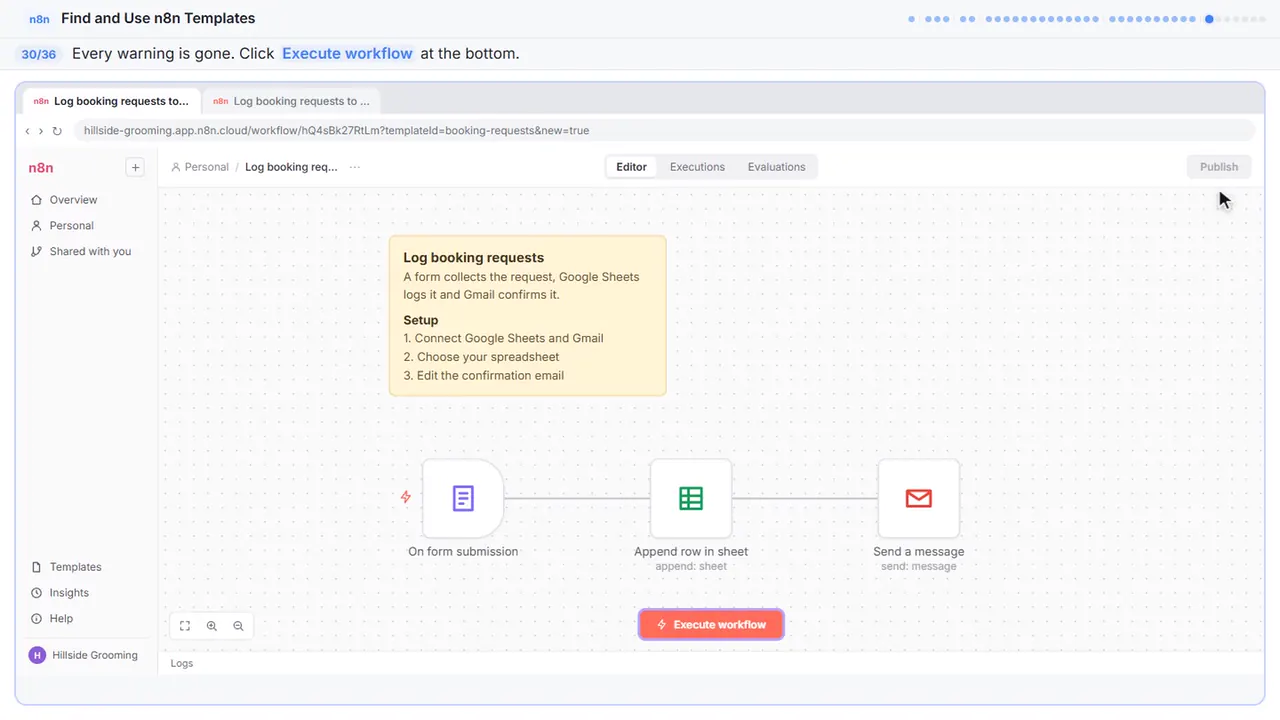Click the red trigger lightning bolt icon
This screenshot has width=1280, height=720.
(x=406, y=497)
